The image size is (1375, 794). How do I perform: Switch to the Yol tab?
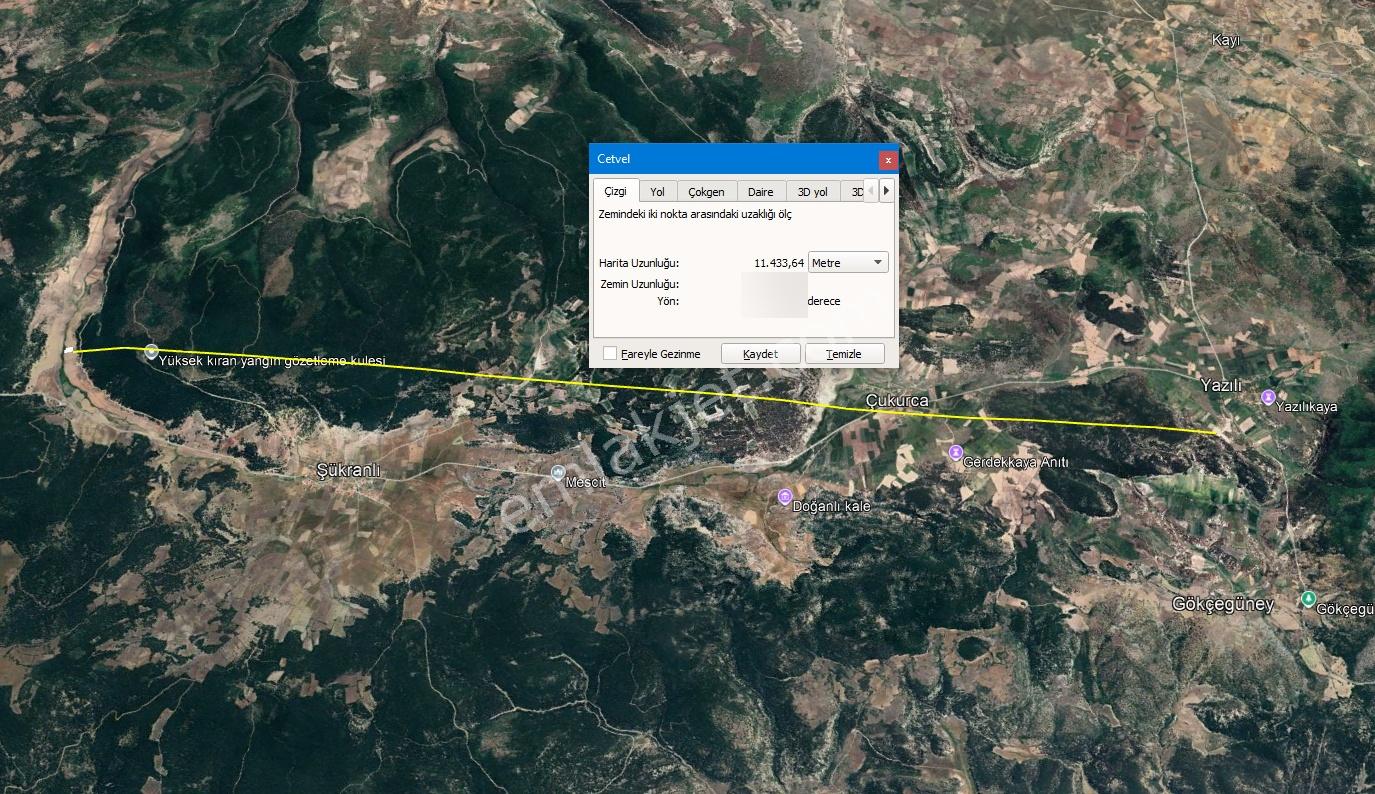pos(657,192)
